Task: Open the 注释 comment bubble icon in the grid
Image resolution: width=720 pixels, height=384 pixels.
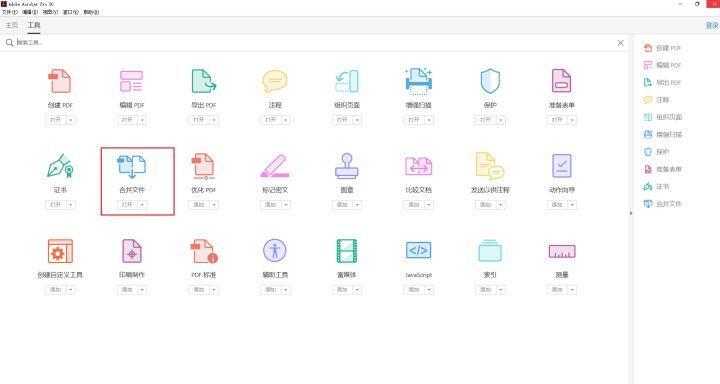Action: [275, 81]
